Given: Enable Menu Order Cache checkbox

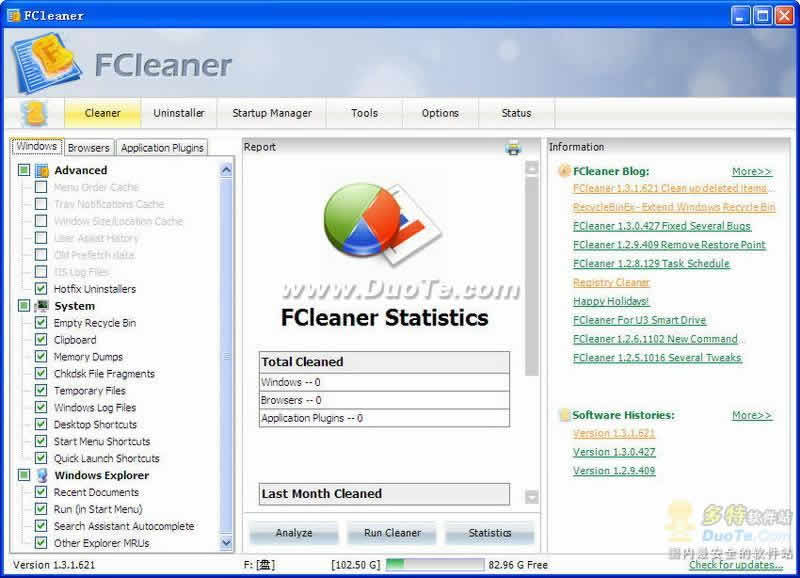Looking at the screenshot, I should (41, 187).
